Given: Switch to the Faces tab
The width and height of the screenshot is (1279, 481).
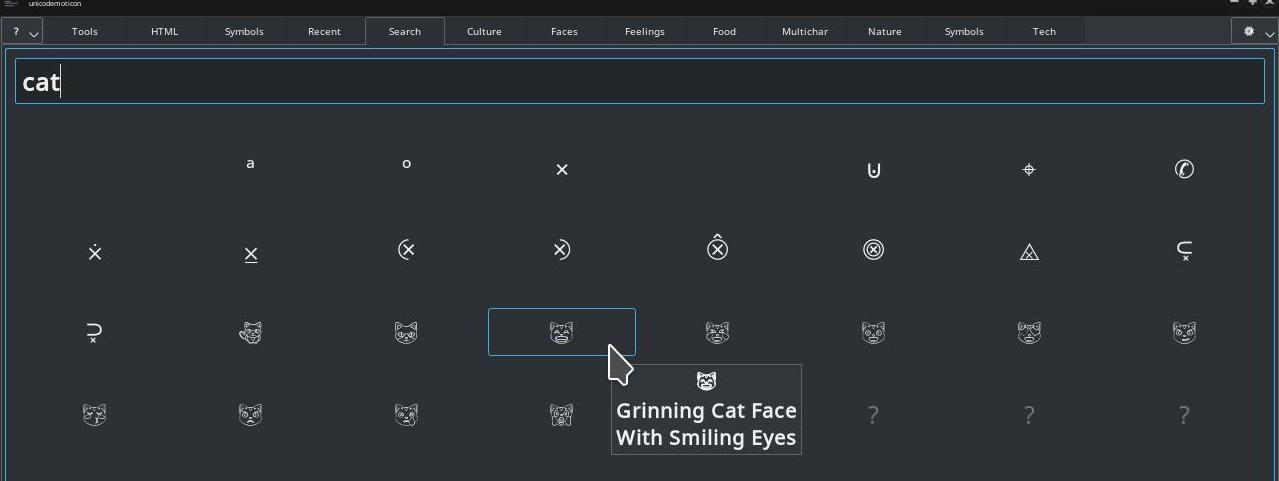Looking at the screenshot, I should tap(564, 31).
